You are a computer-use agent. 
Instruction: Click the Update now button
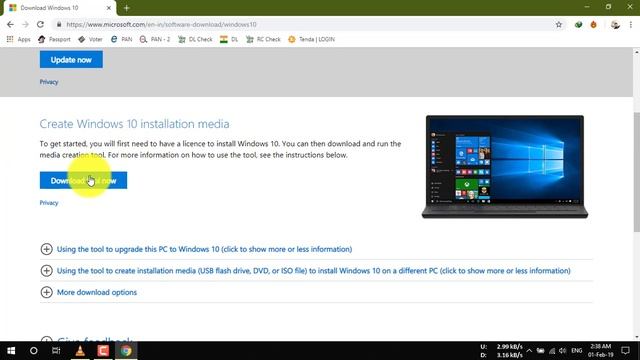(71, 60)
